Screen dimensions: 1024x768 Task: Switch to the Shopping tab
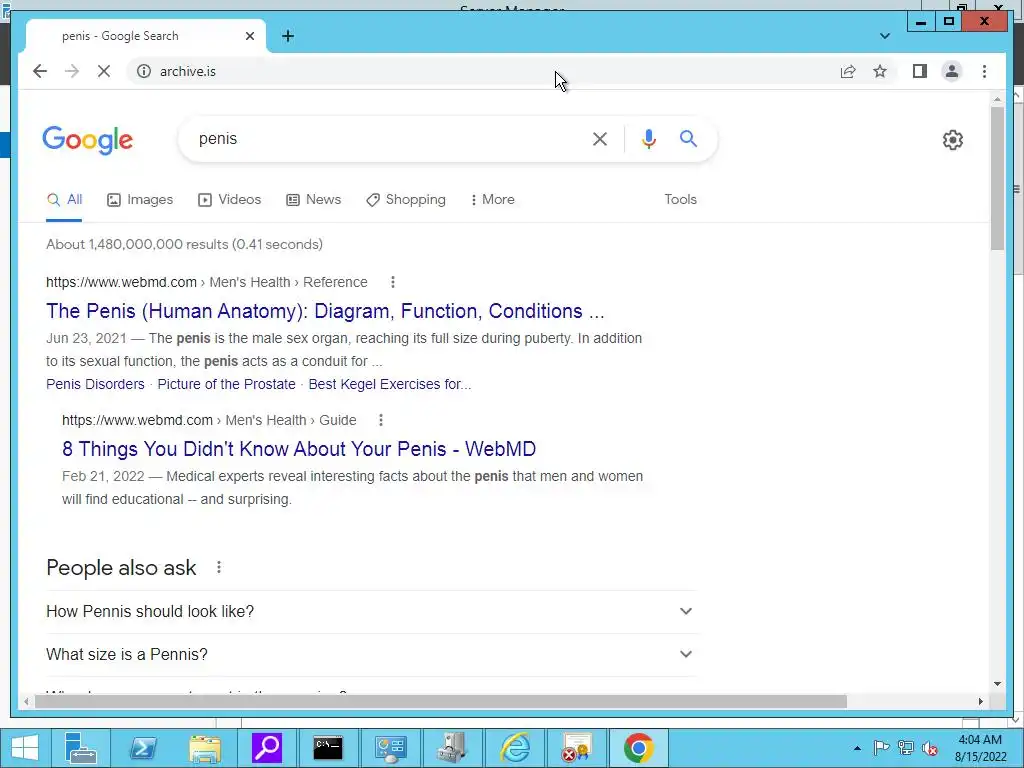click(x=406, y=200)
